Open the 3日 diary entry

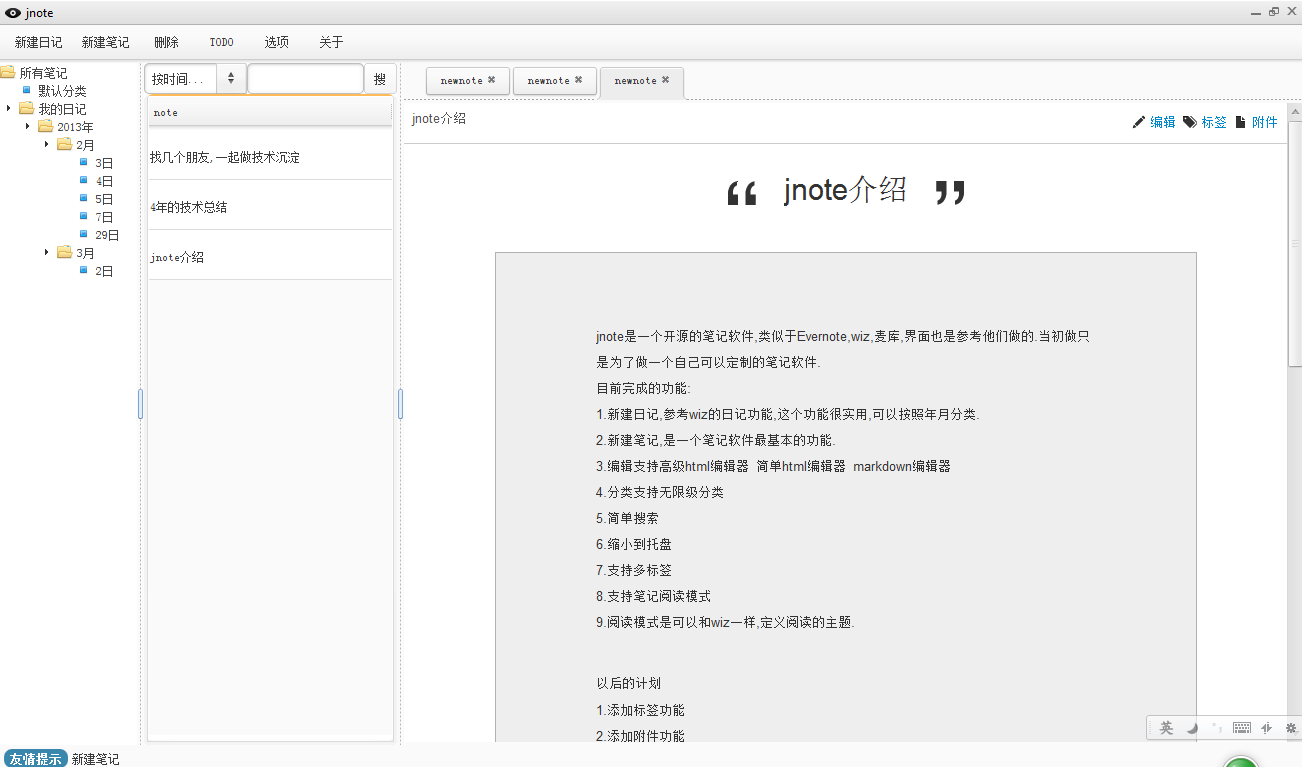click(104, 163)
